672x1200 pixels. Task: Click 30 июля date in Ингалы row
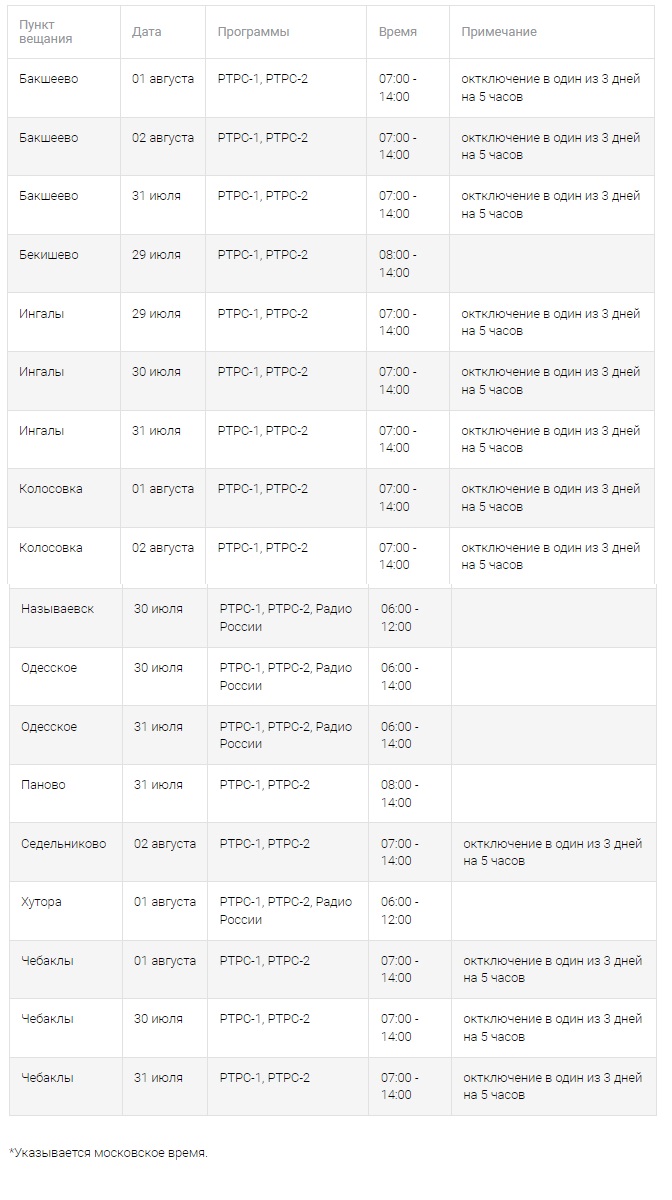click(x=156, y=372)
